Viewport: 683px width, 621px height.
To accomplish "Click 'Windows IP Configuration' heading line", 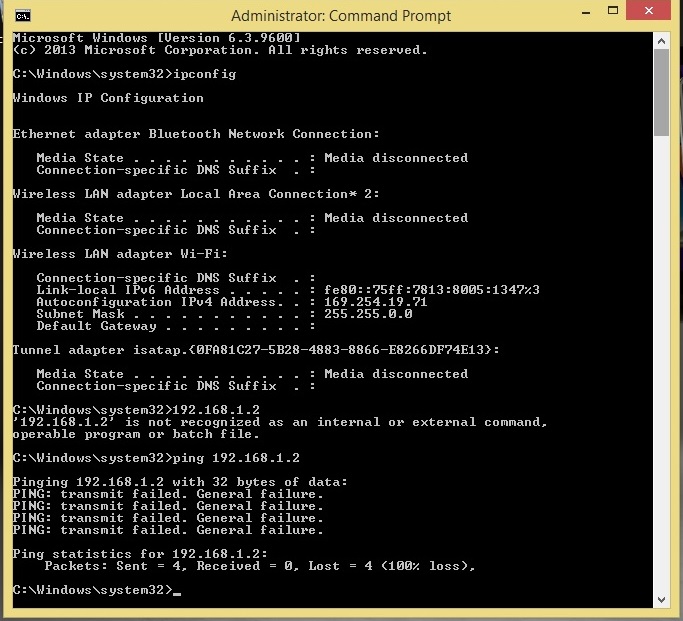I will click(108, 98).
